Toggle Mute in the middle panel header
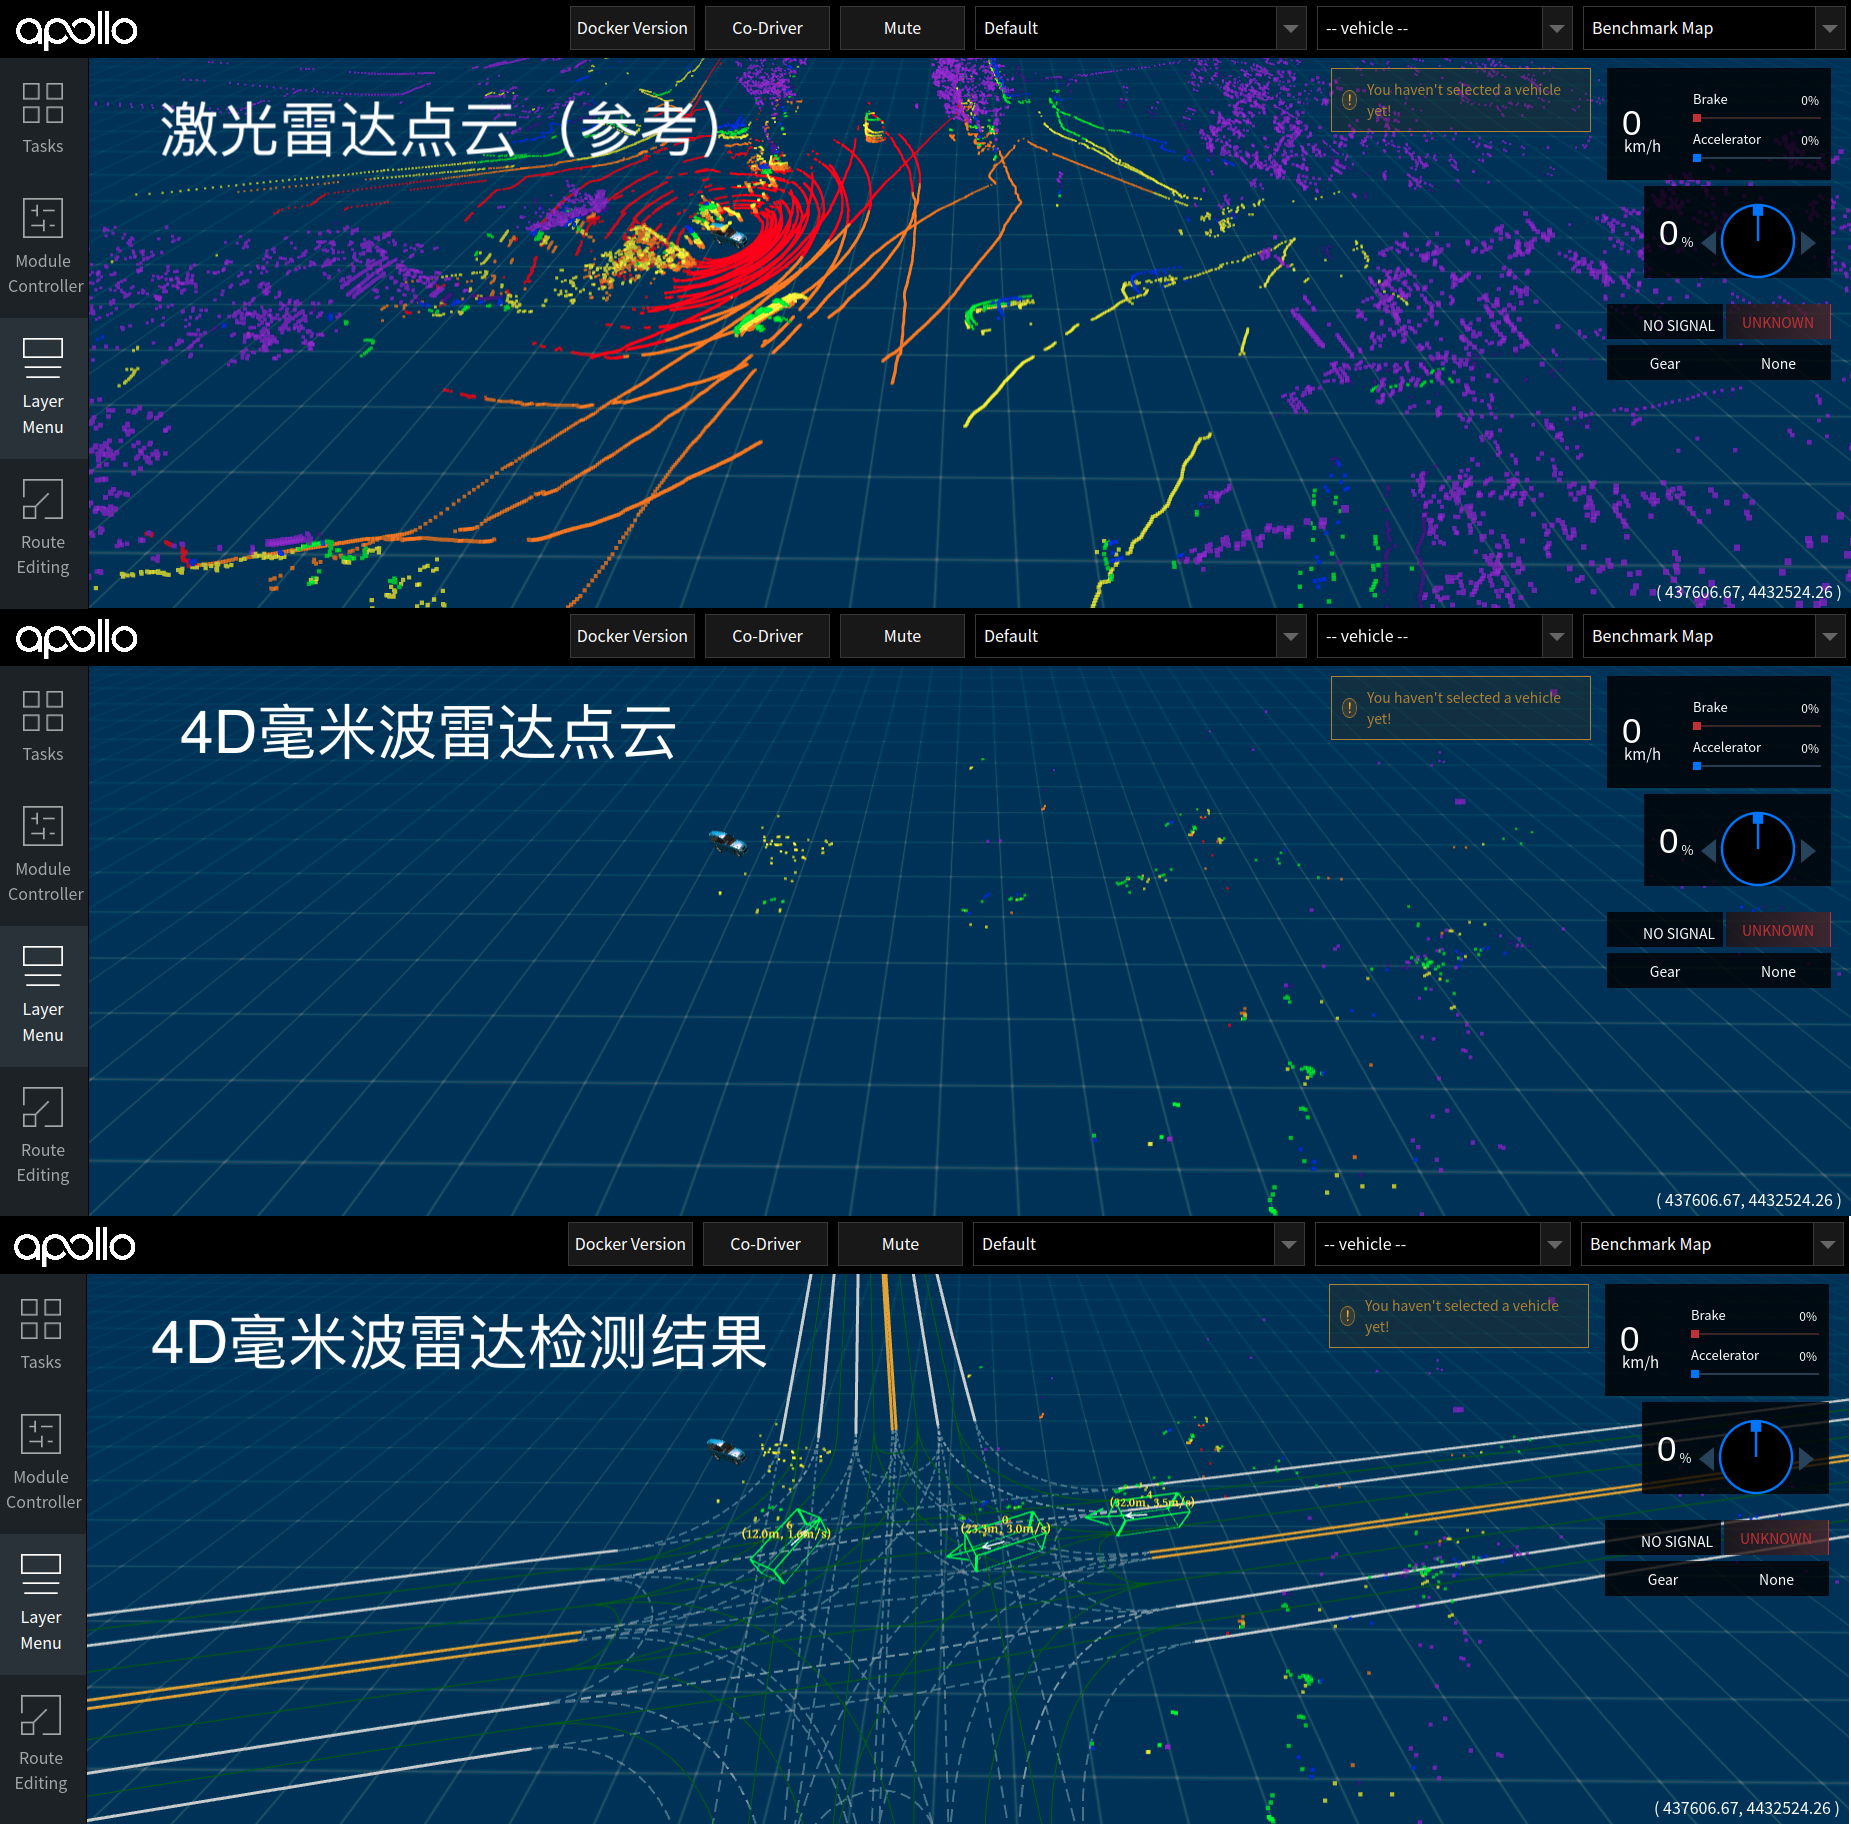1851x1824 pixels. (902, 636)
